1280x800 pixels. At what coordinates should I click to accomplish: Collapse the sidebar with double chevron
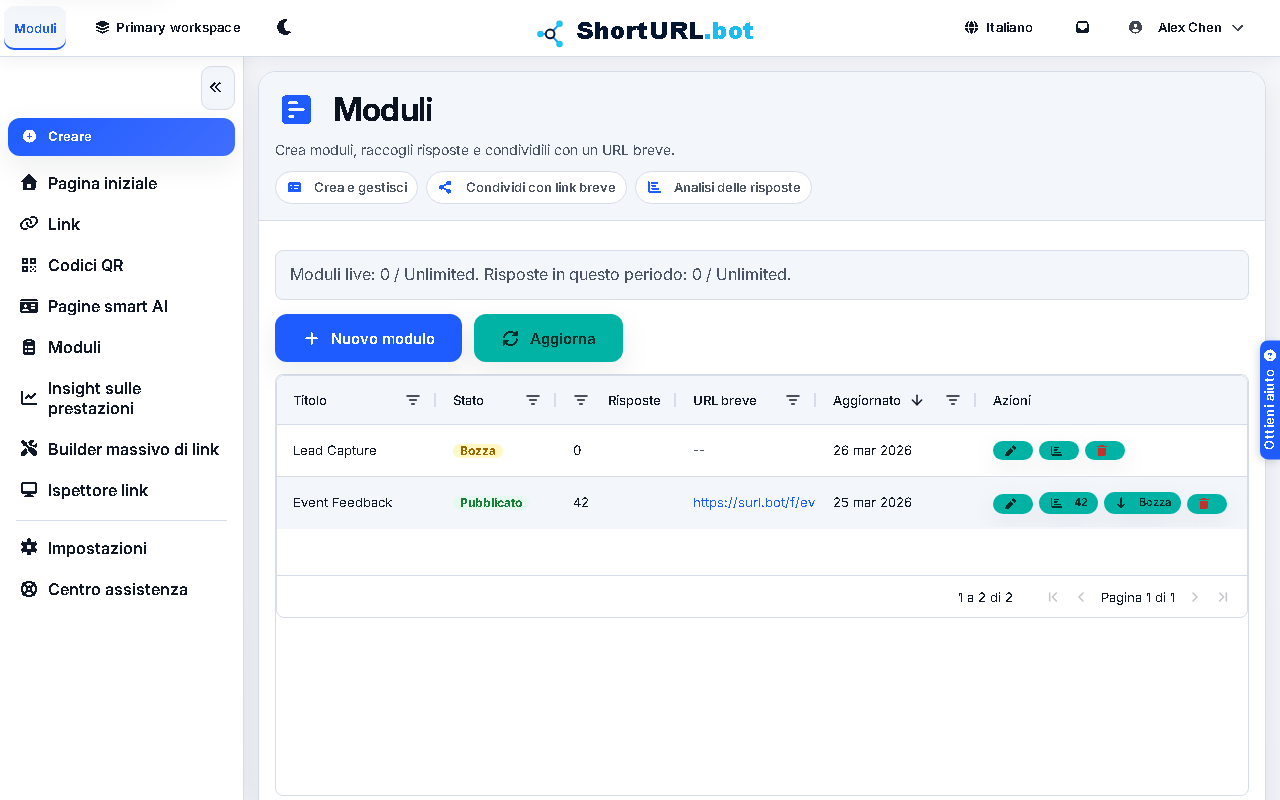click(x=217, y=88)
